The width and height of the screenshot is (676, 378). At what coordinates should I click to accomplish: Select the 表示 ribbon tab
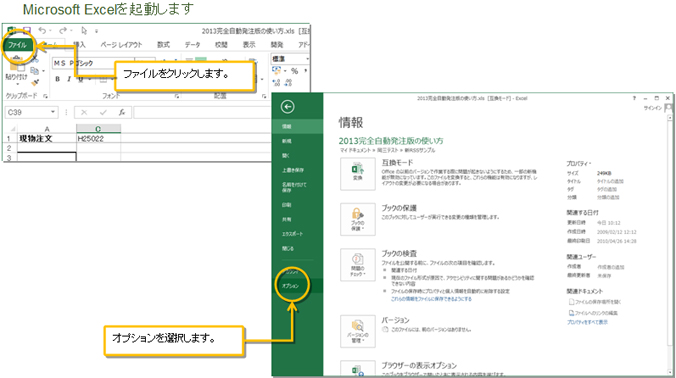pyautogui.click(x=249, y=45)
